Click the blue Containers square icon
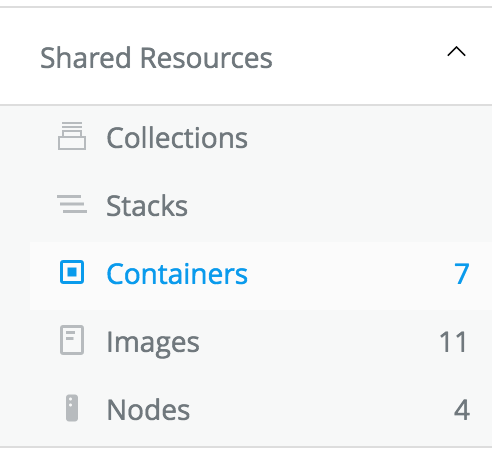492x450 pixels. 72,272
